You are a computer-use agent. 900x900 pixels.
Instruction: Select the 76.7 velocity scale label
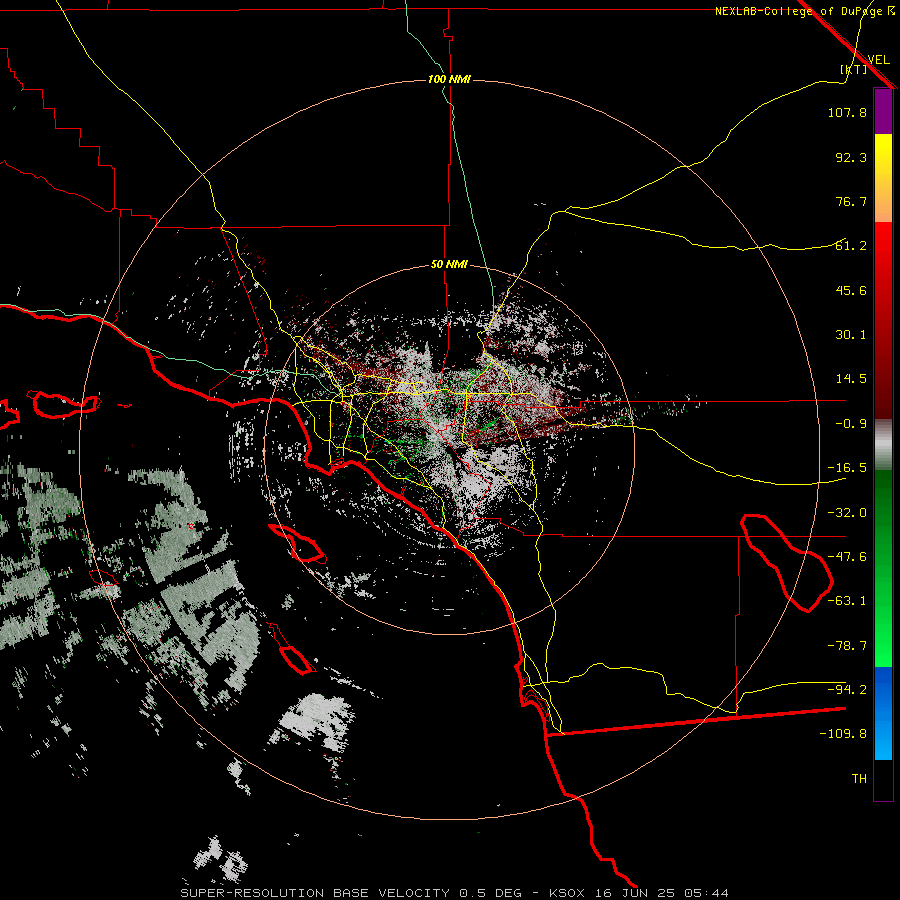pyautogui.click(x=851, y=201)
